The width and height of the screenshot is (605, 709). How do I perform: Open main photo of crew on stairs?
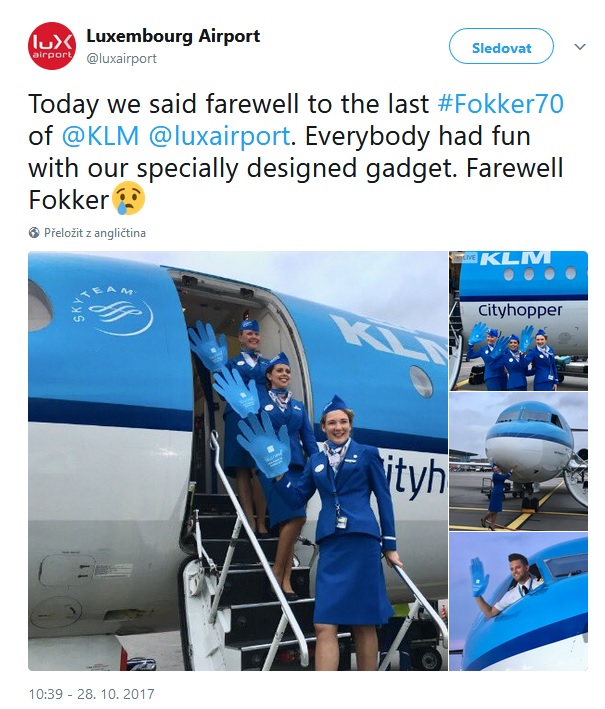[x=238, y=461]
